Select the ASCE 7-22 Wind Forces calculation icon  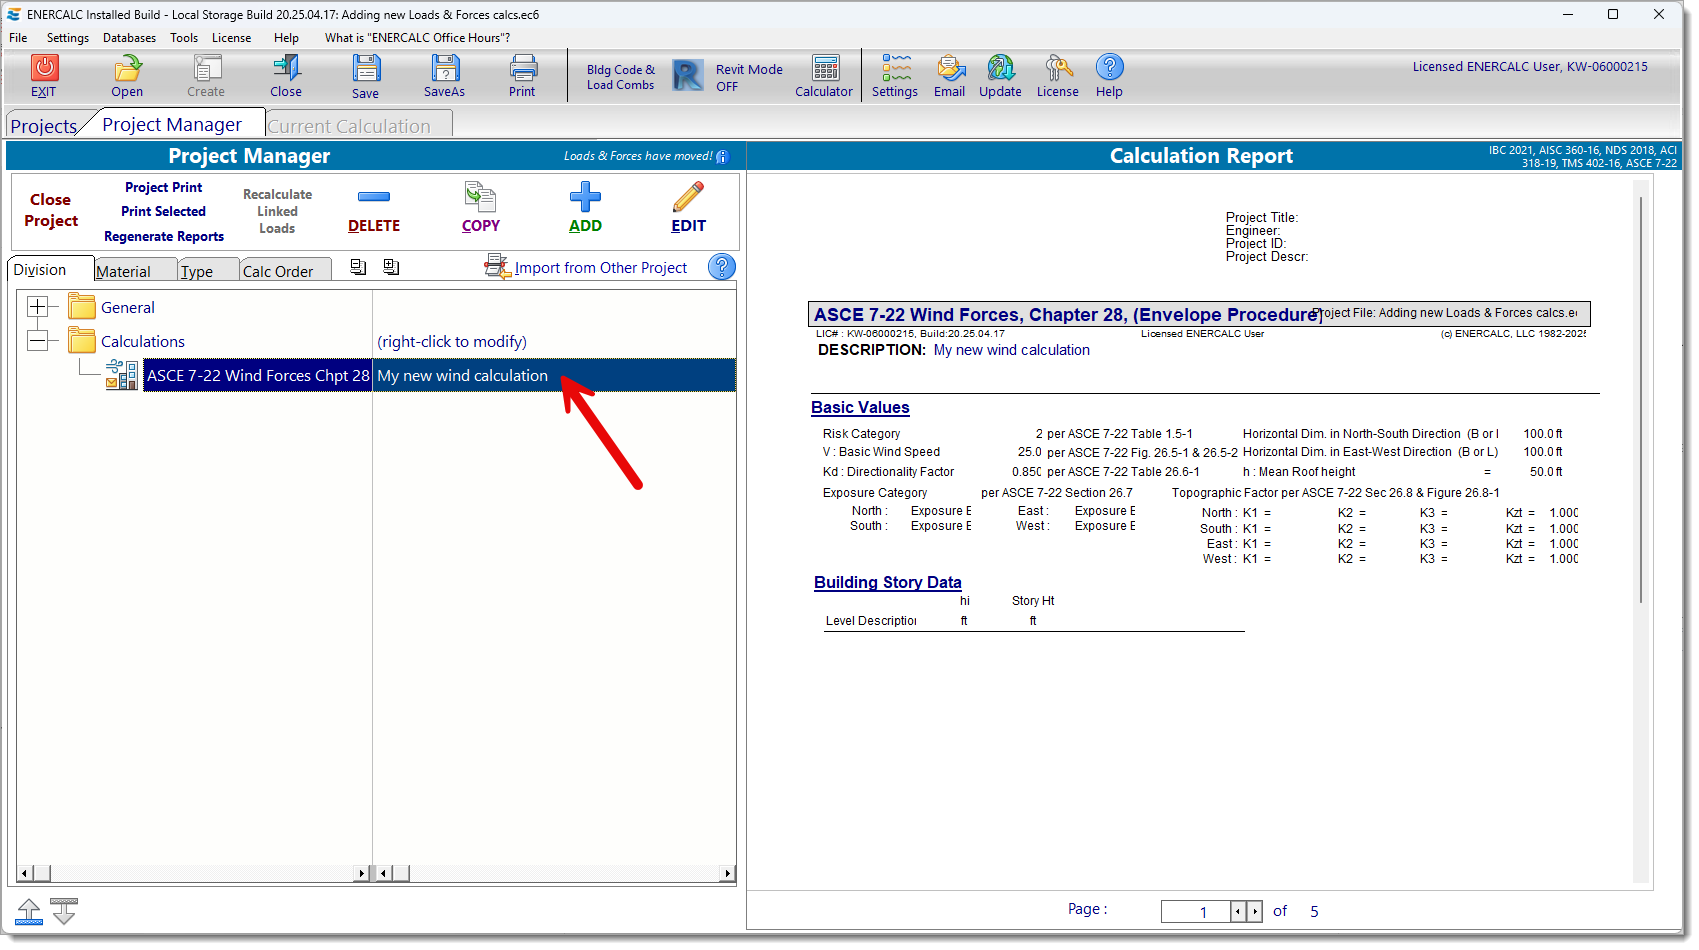pos(122,375)
